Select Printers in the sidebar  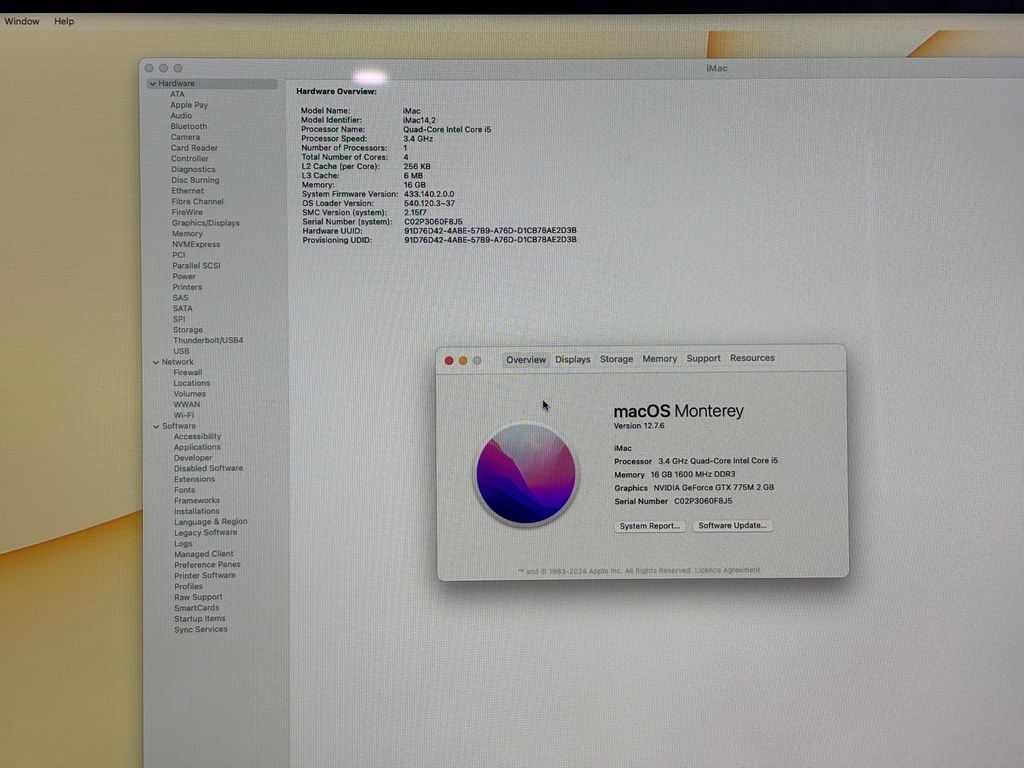tap(187, 287)
